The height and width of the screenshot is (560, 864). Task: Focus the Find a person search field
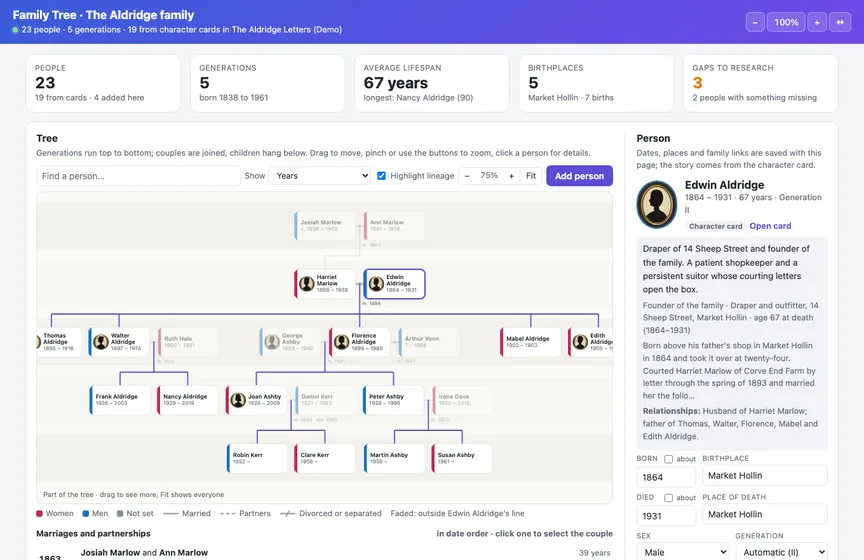click(x=138, y=176)
